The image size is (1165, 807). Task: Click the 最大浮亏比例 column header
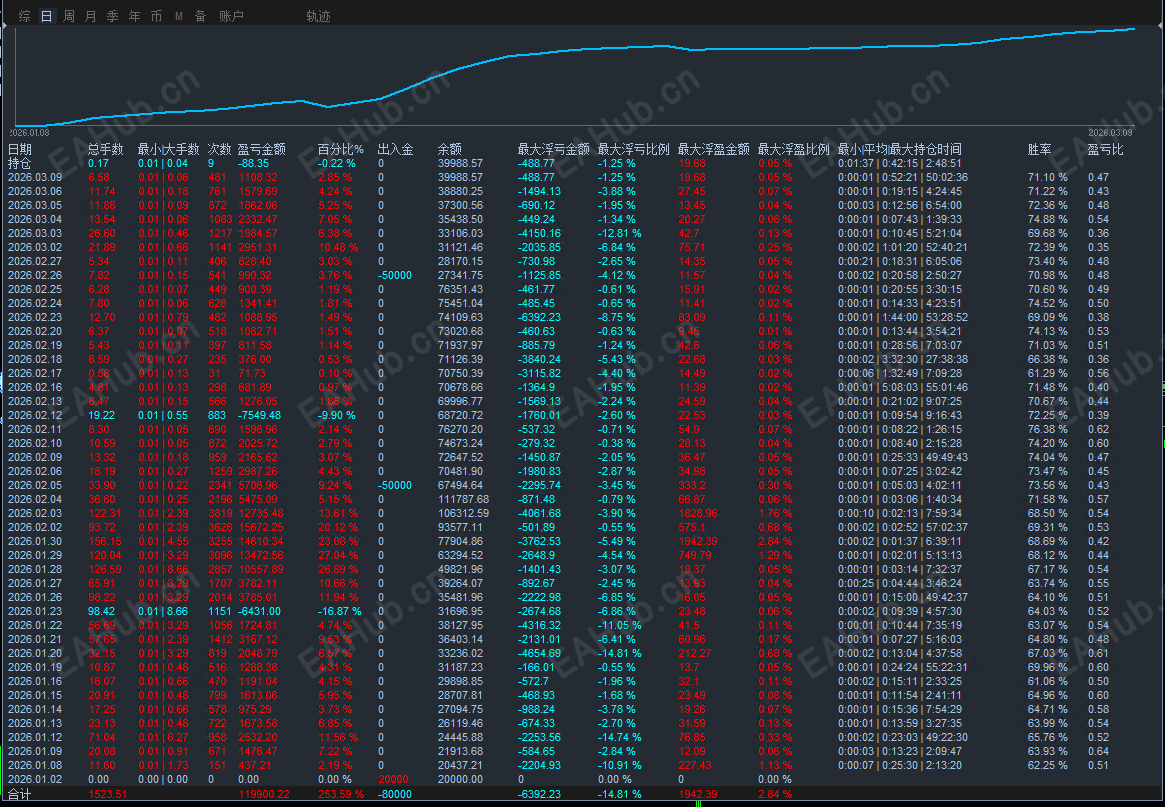click(x=634, y=149)
